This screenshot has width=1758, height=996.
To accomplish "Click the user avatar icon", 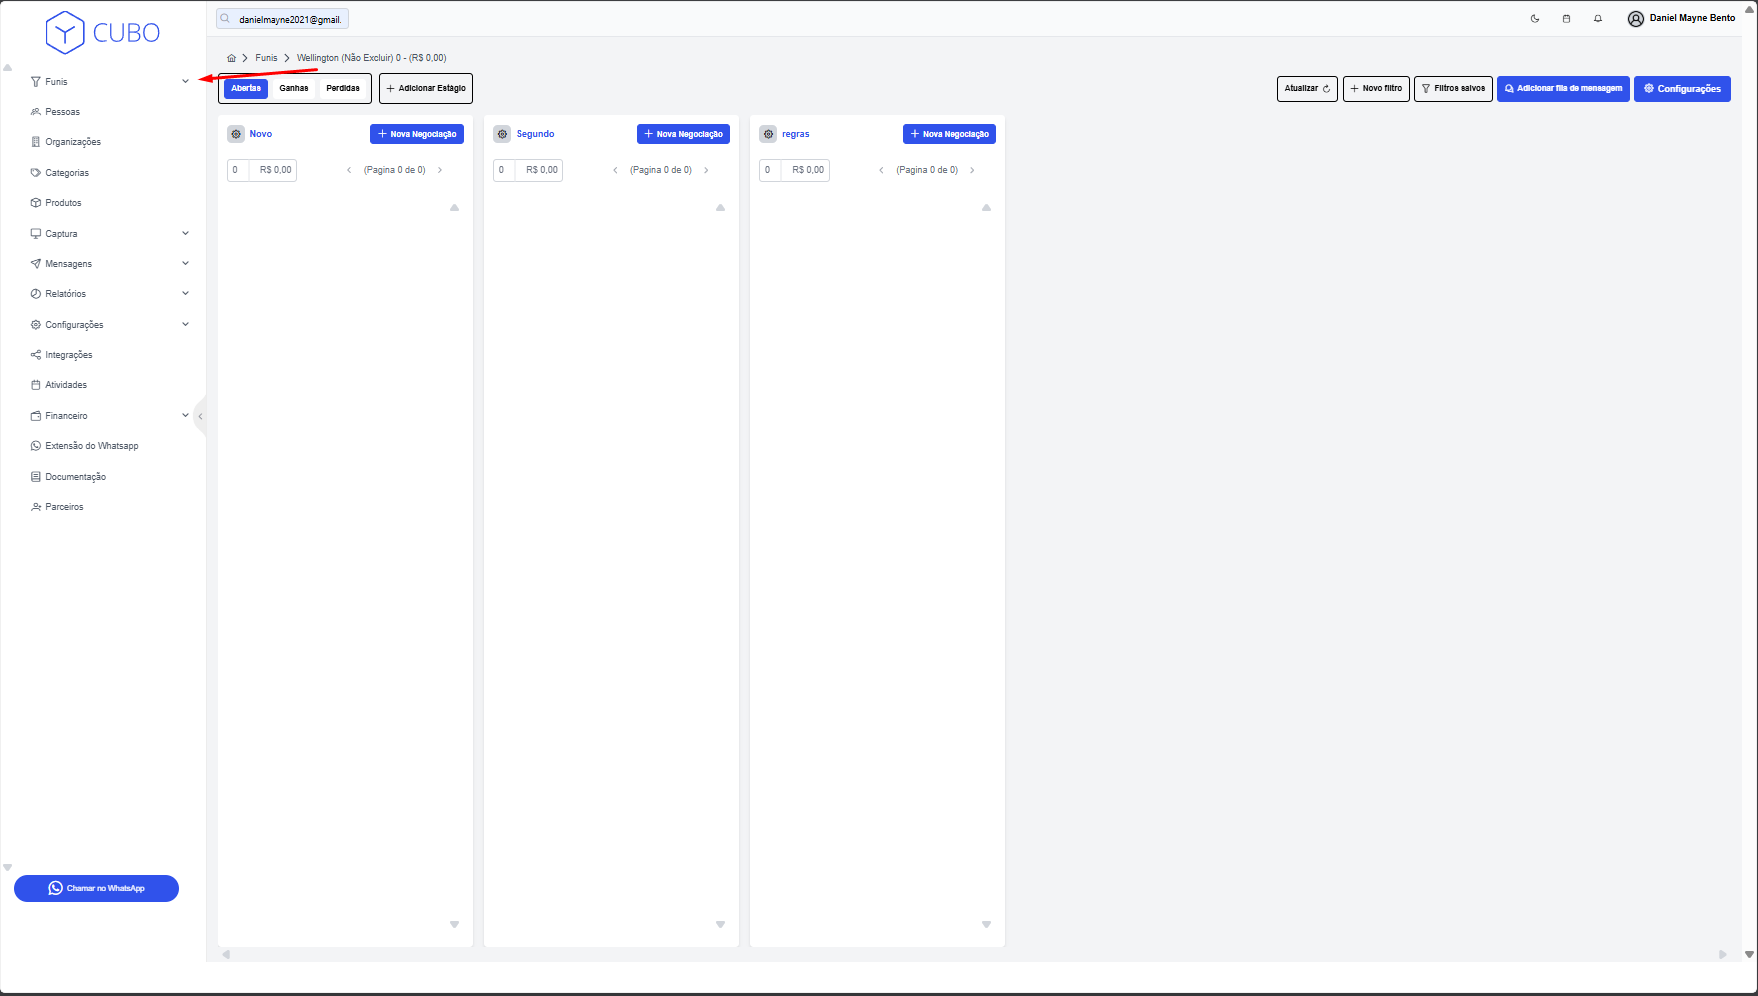I will (x=1636, y=19).
